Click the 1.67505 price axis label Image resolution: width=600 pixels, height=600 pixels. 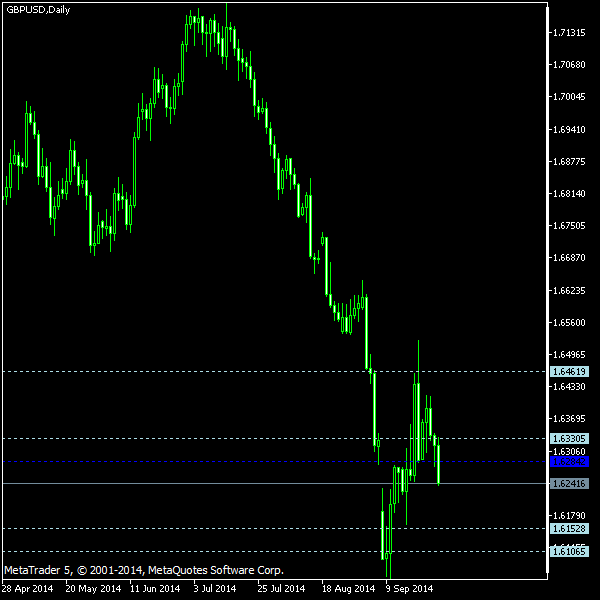[x=569, y=226]
